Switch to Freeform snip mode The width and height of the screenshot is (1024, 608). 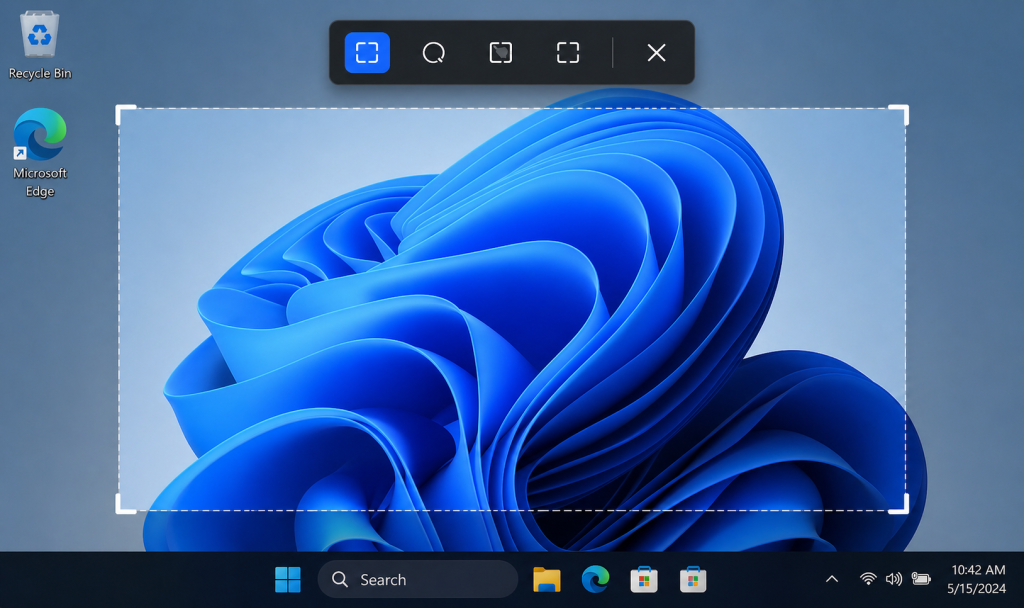[x=433, y=53]
